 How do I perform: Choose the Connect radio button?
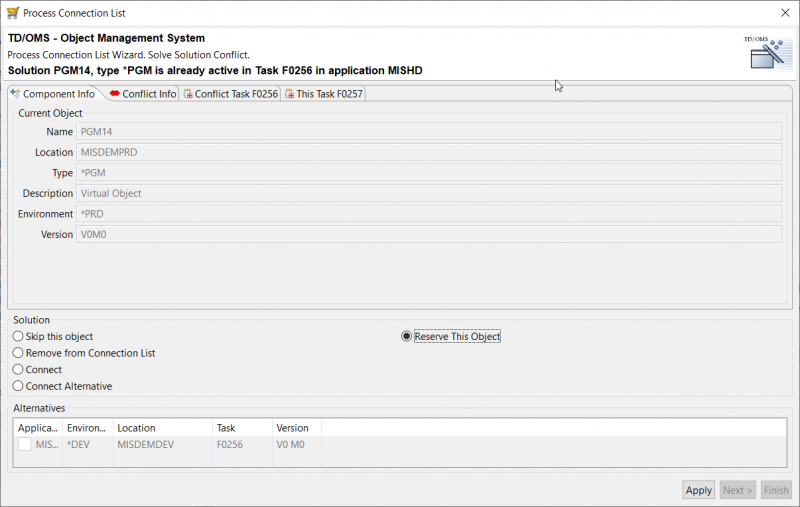(x=18, y=370)
